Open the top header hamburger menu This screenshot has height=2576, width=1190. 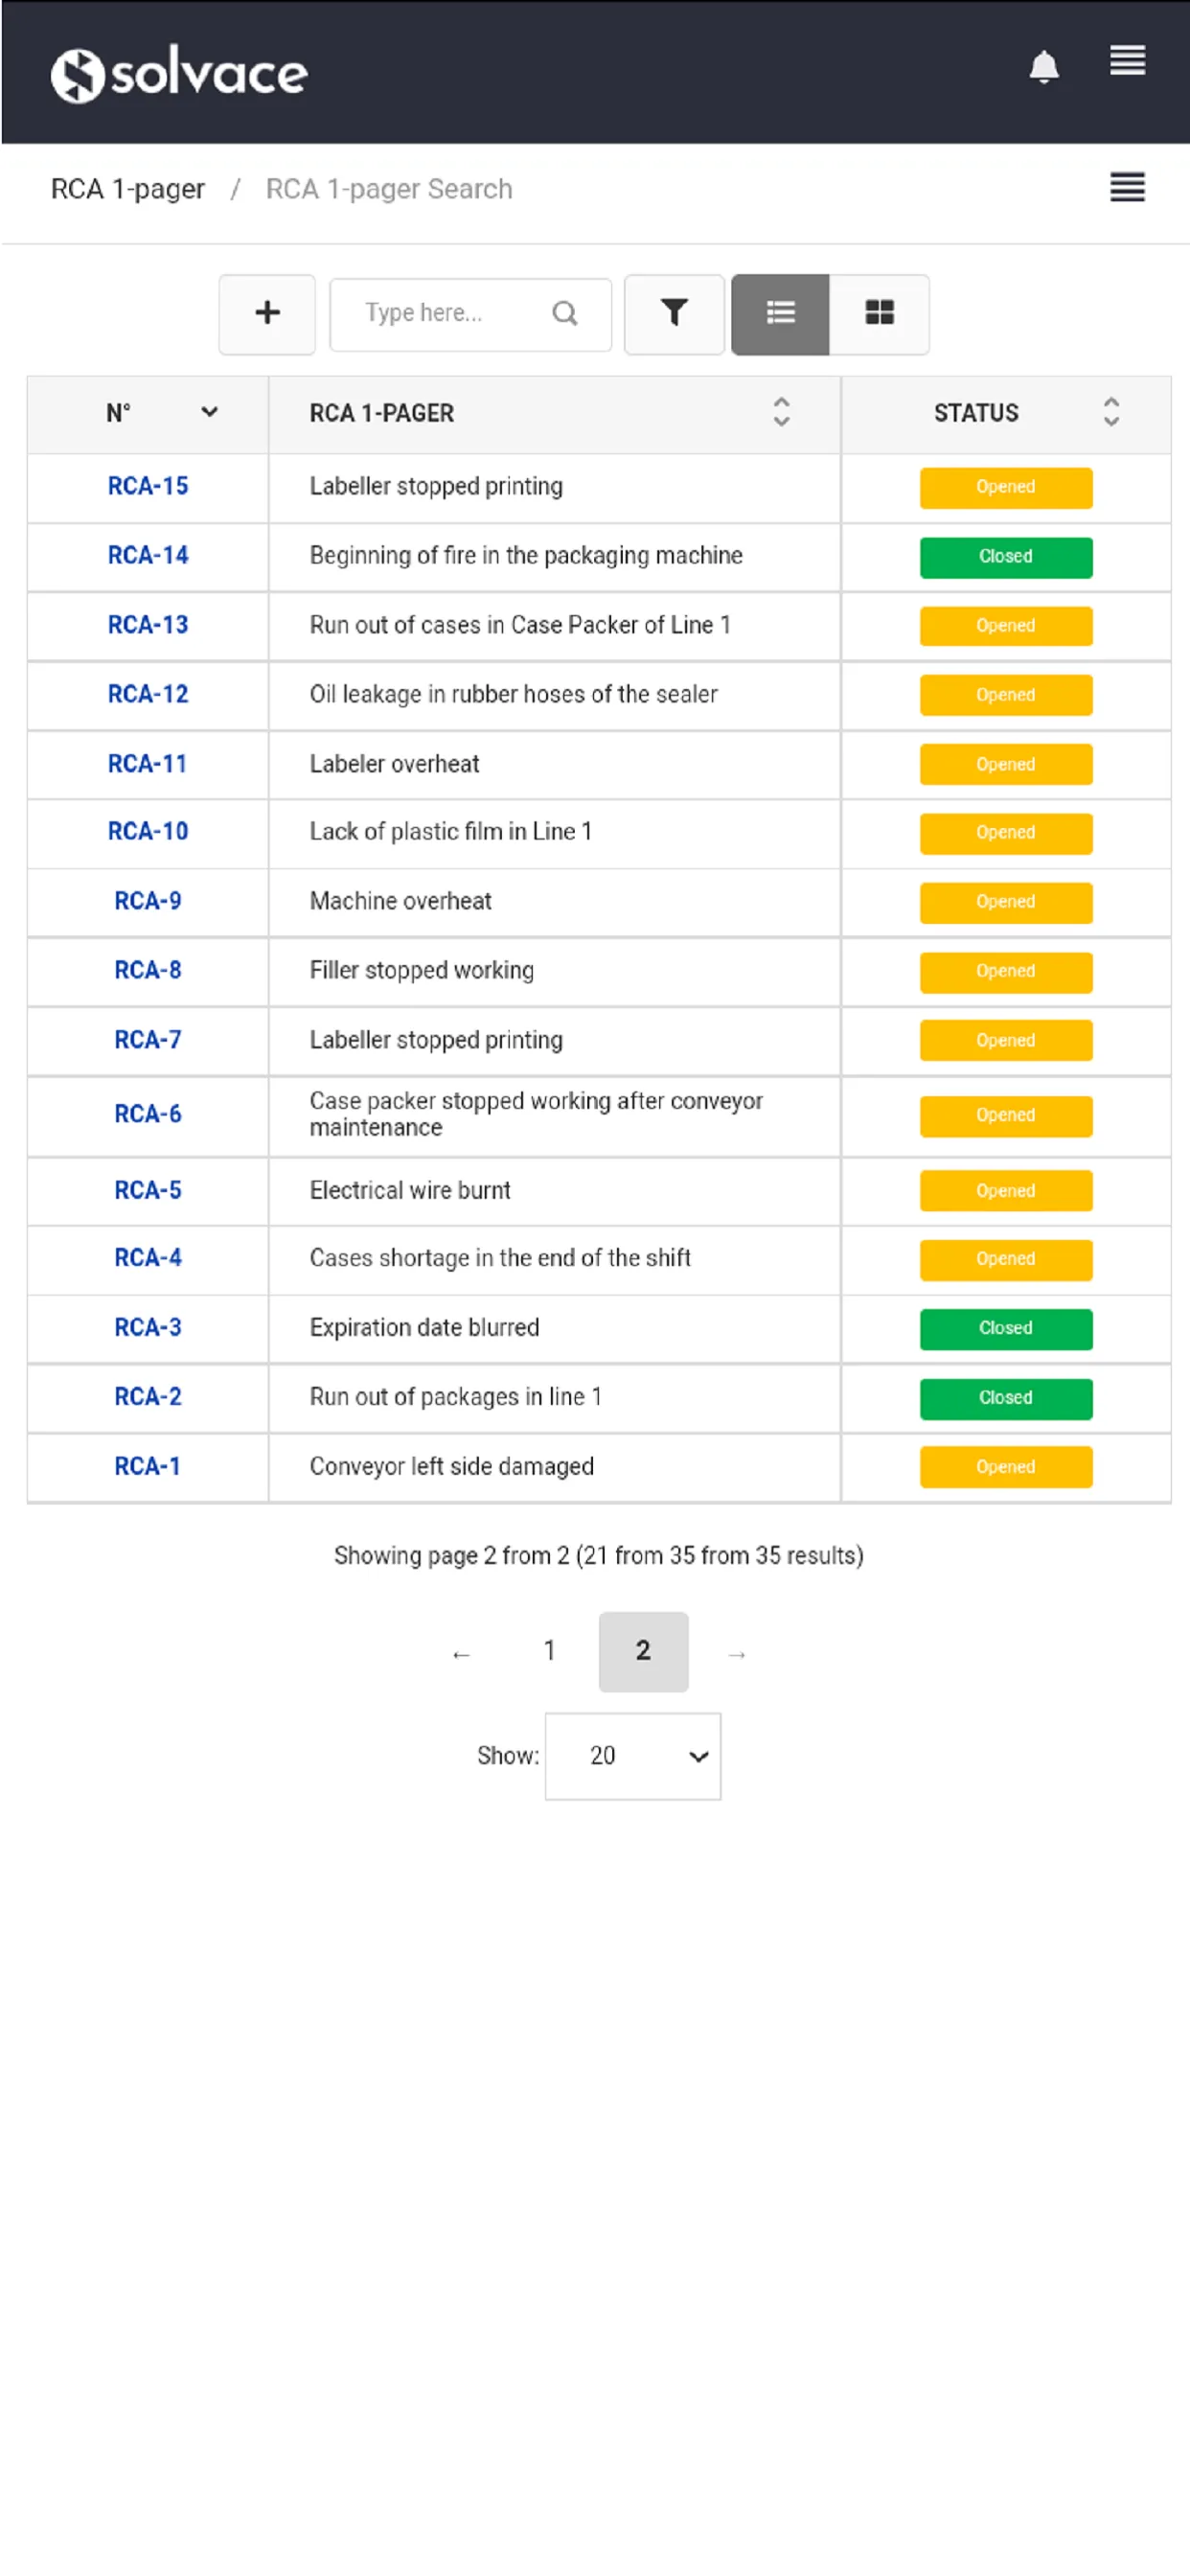tap(1126, 61)
